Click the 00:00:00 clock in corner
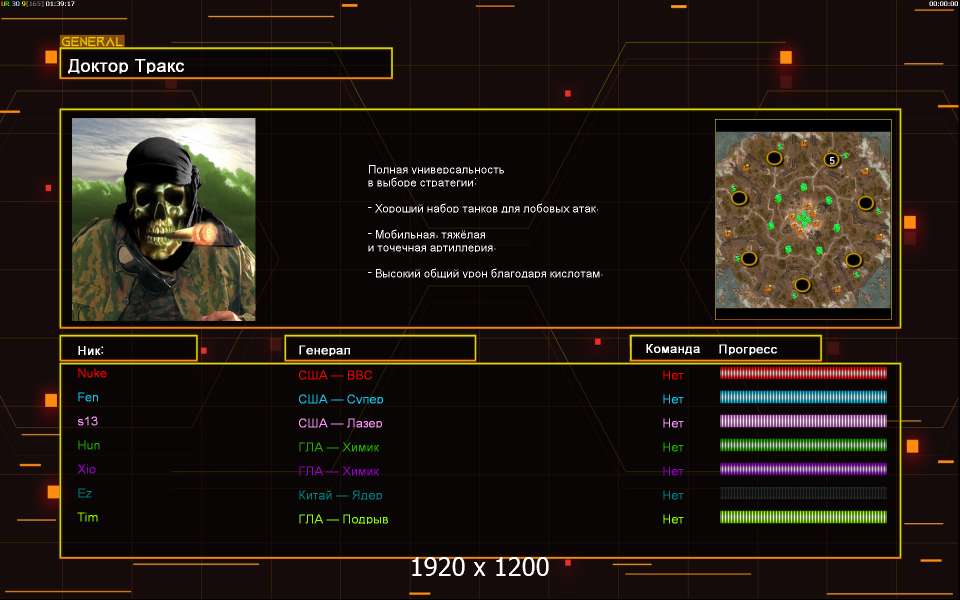Screen dimensions: 960x600 tap(943, 4)
